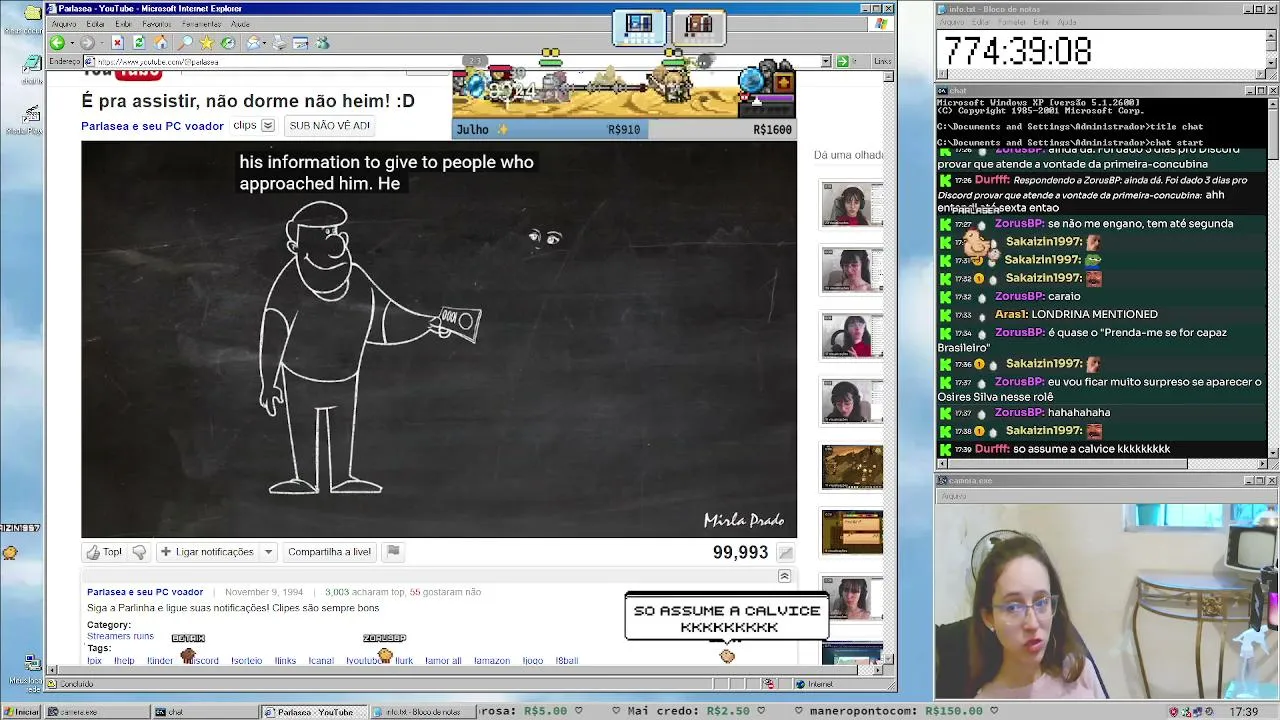This screenshot has width=1280, height=720.
Task: Open the Ligar notificações dropdown arrow
Action: tap(268, 552)
